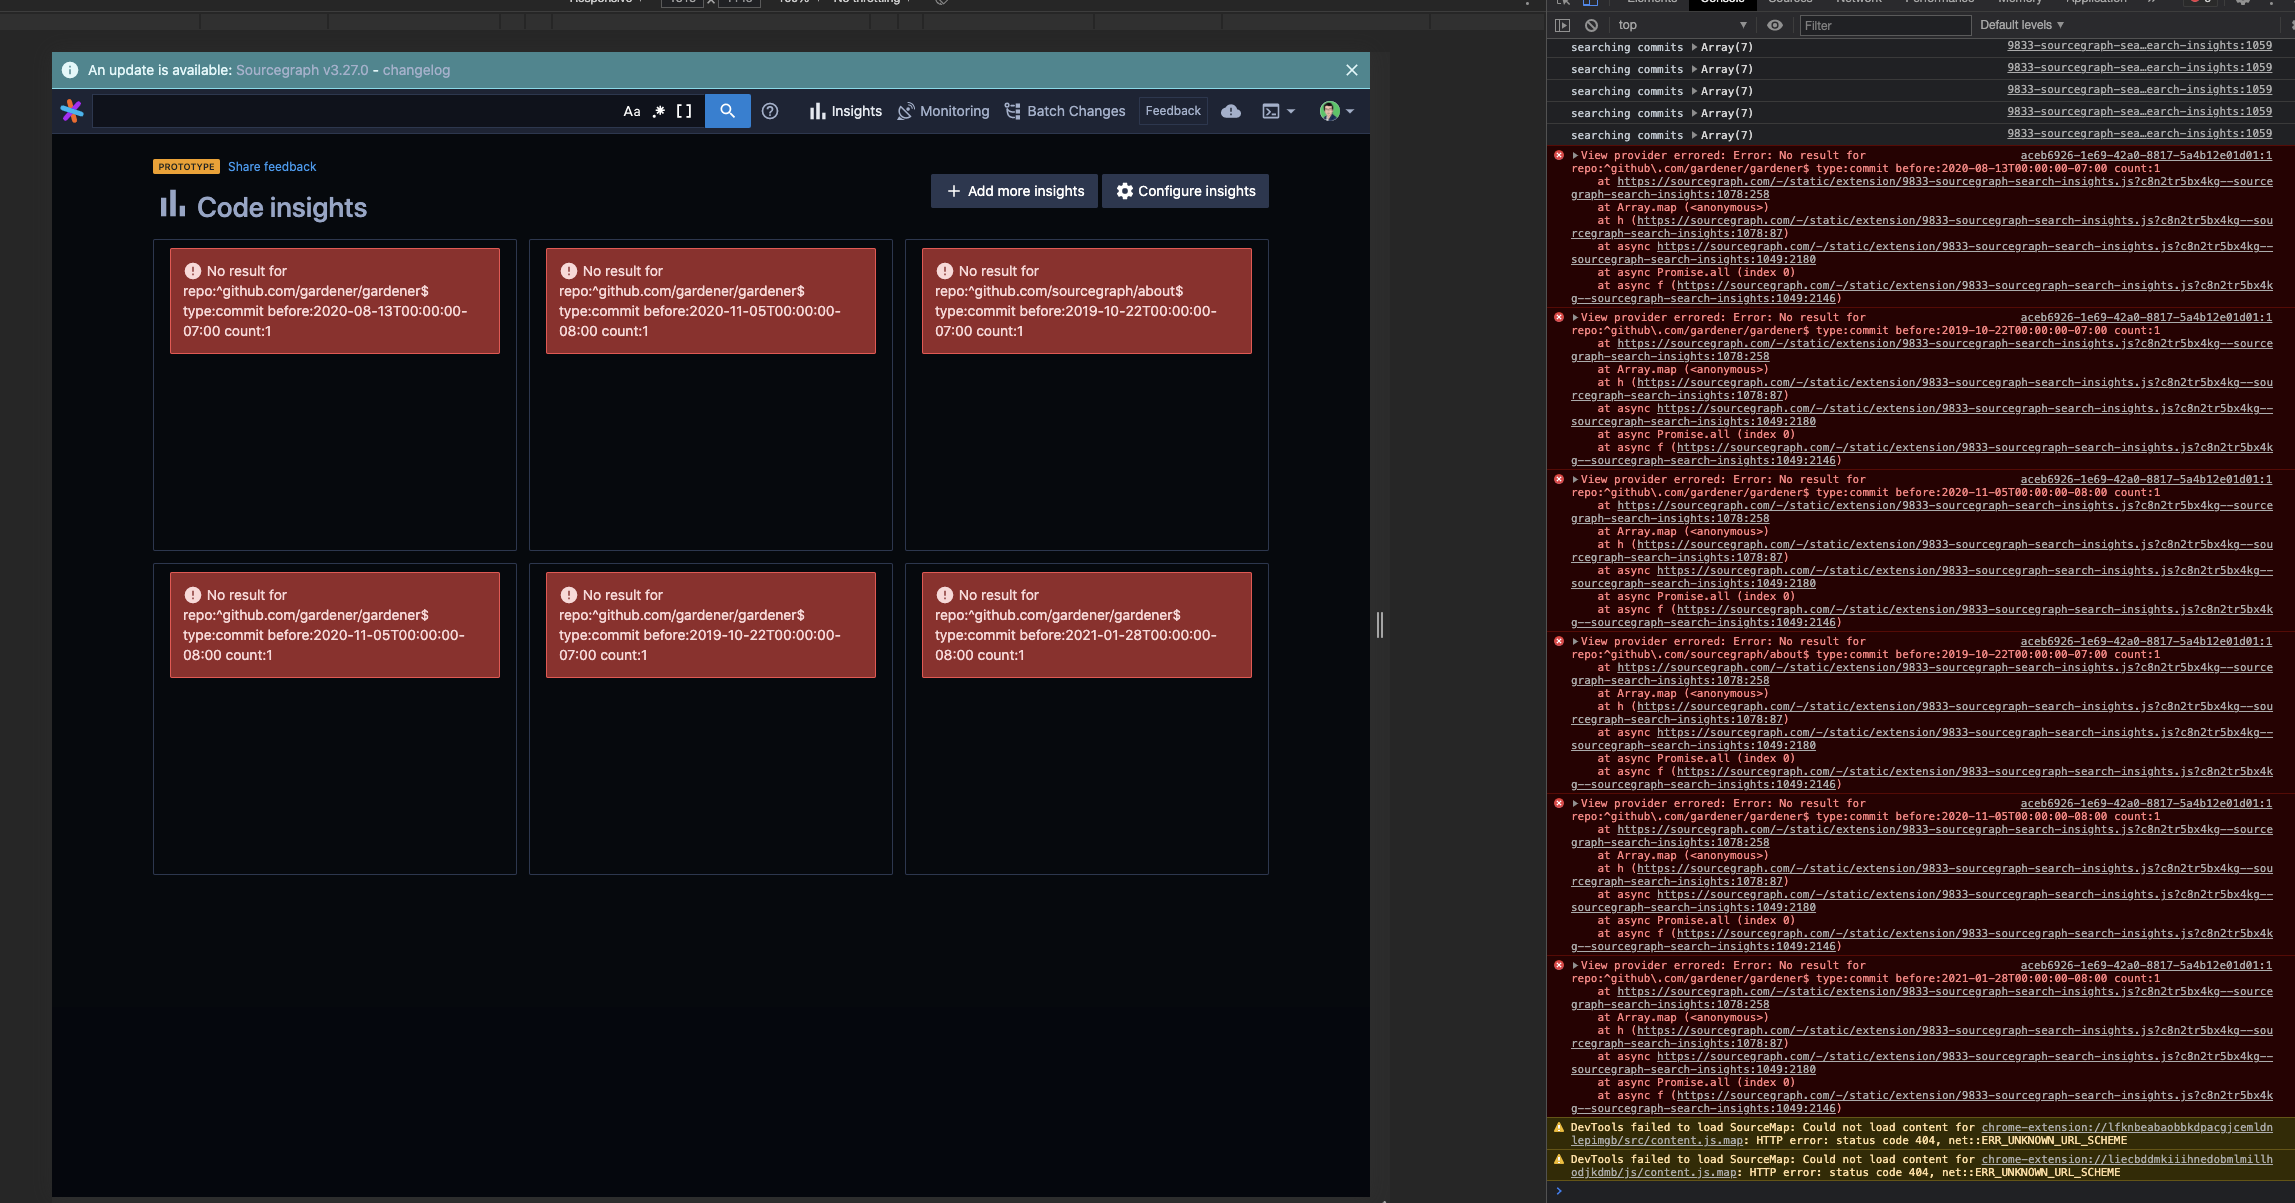Open the Default levels dropdown

tap(2021, 25)
